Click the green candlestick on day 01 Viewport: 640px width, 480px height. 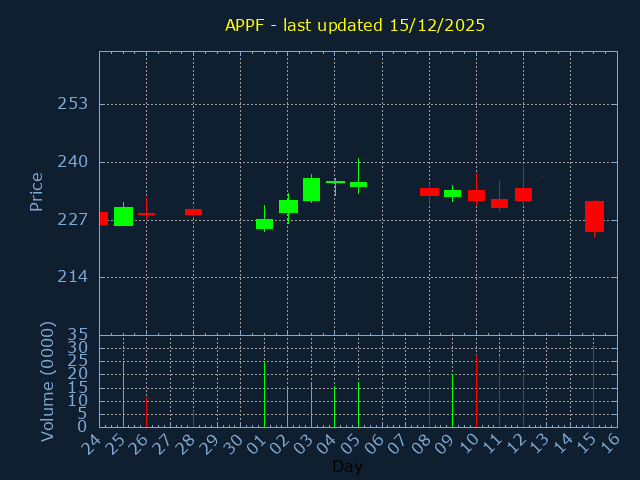point(264,224)
